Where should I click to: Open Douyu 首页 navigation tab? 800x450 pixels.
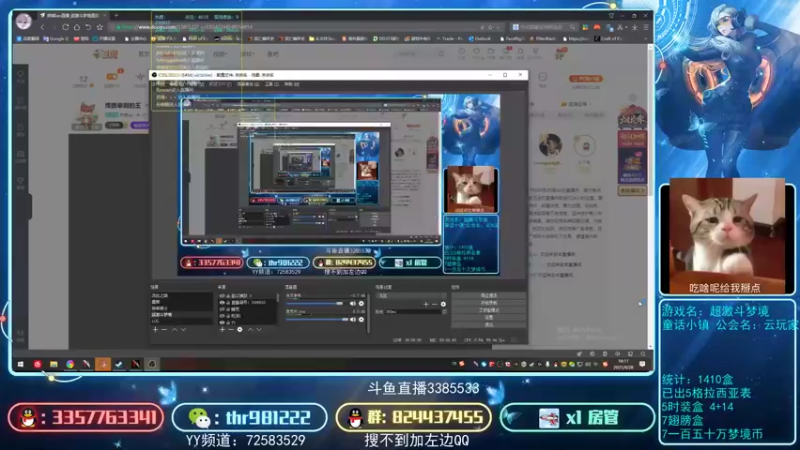(x=144, y=54)
